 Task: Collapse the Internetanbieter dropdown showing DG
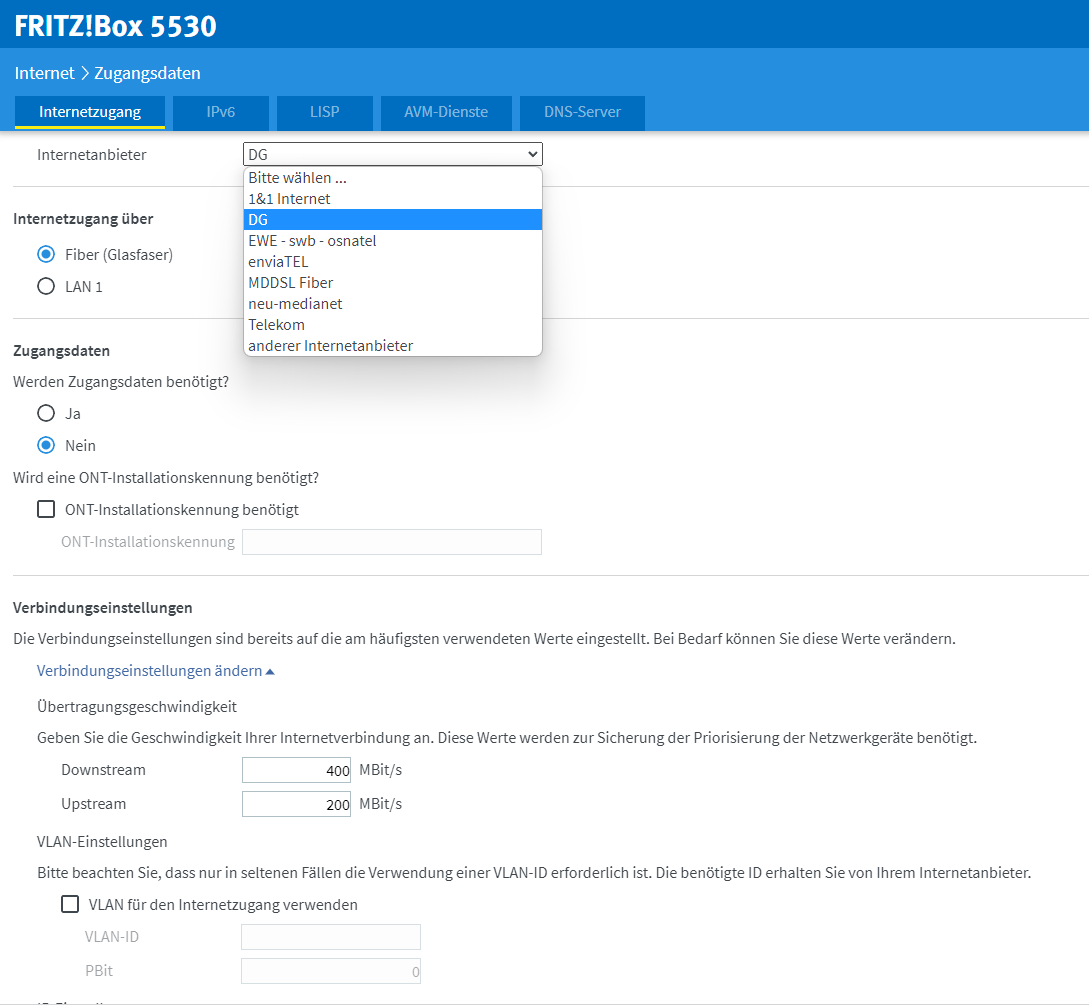click(392, 154)
